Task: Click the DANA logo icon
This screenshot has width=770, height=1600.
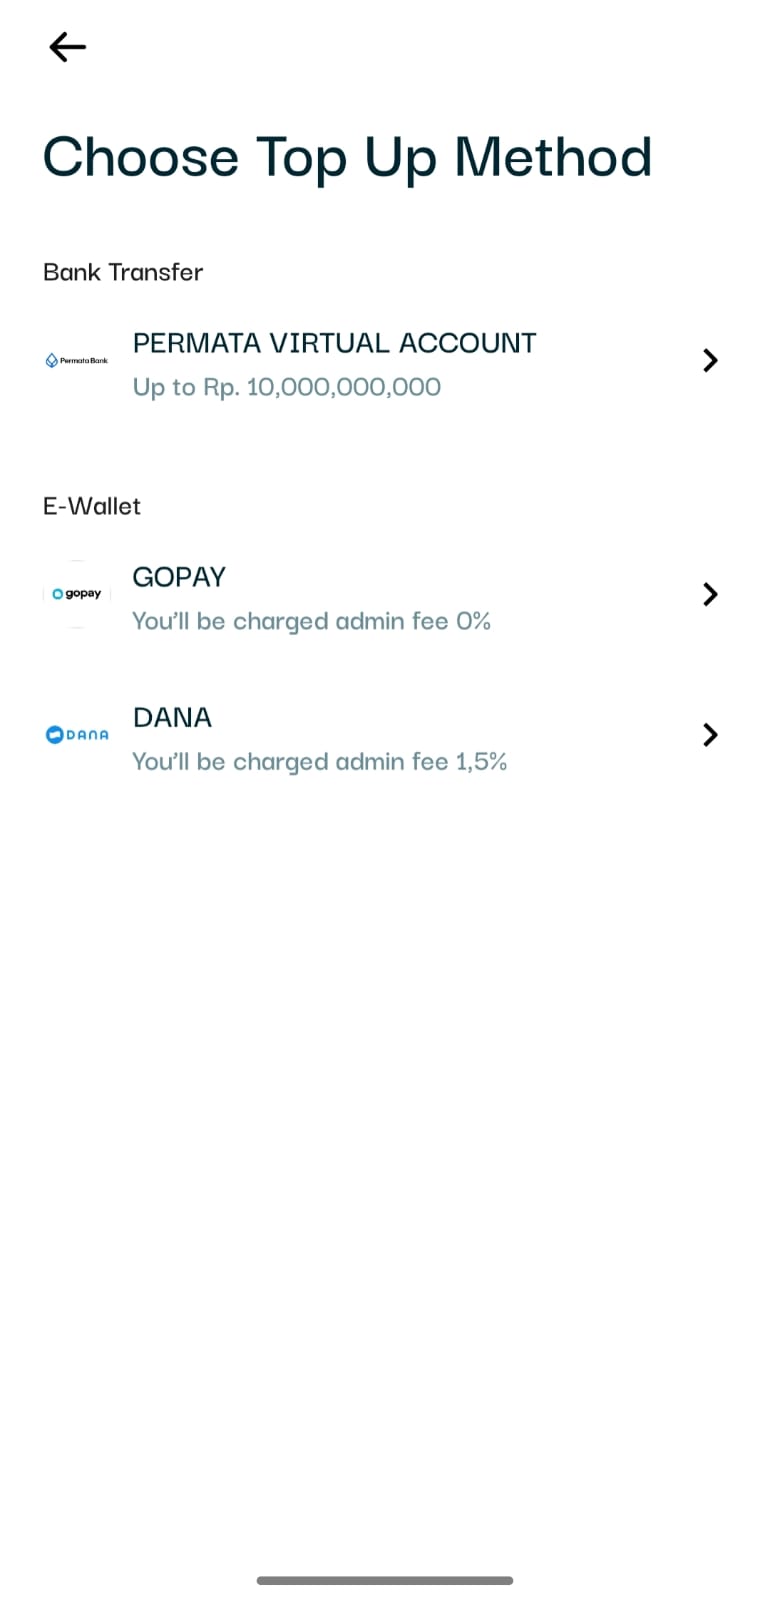Action: click(77, 735)
